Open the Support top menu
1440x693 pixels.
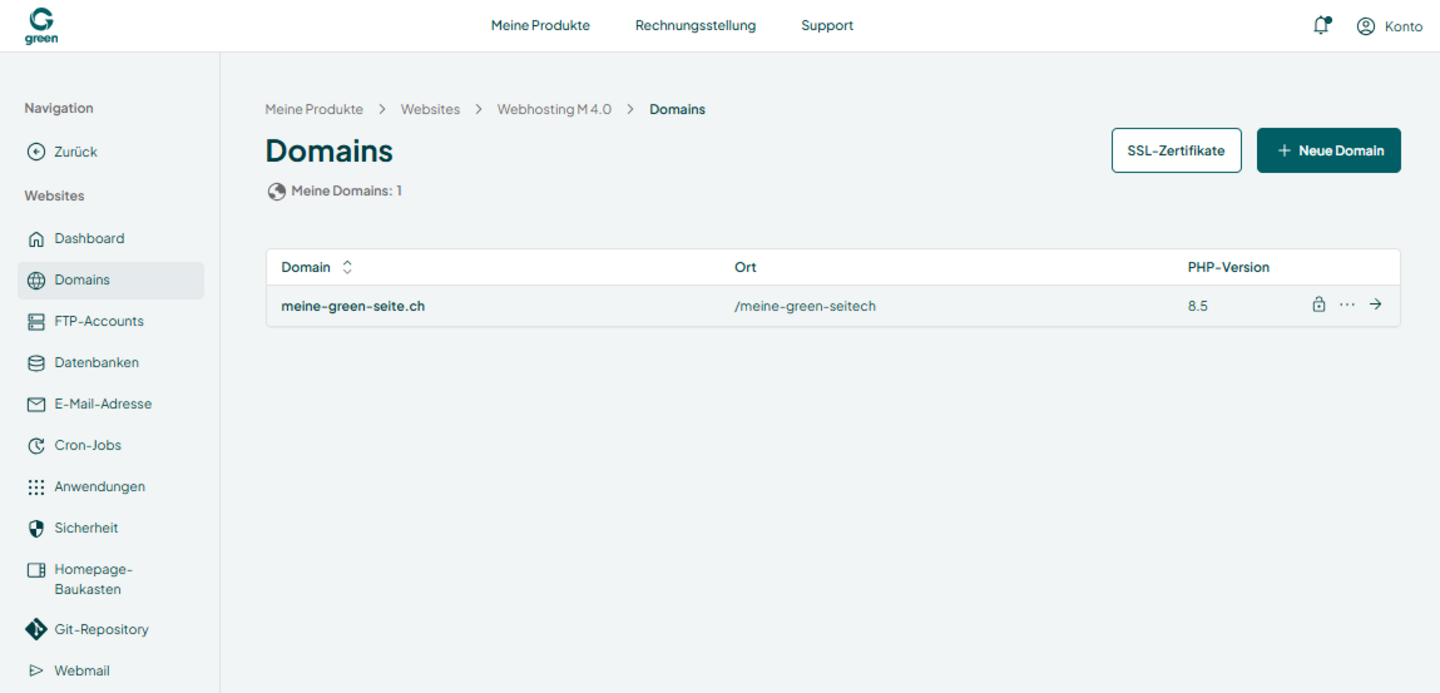point(827,26)
